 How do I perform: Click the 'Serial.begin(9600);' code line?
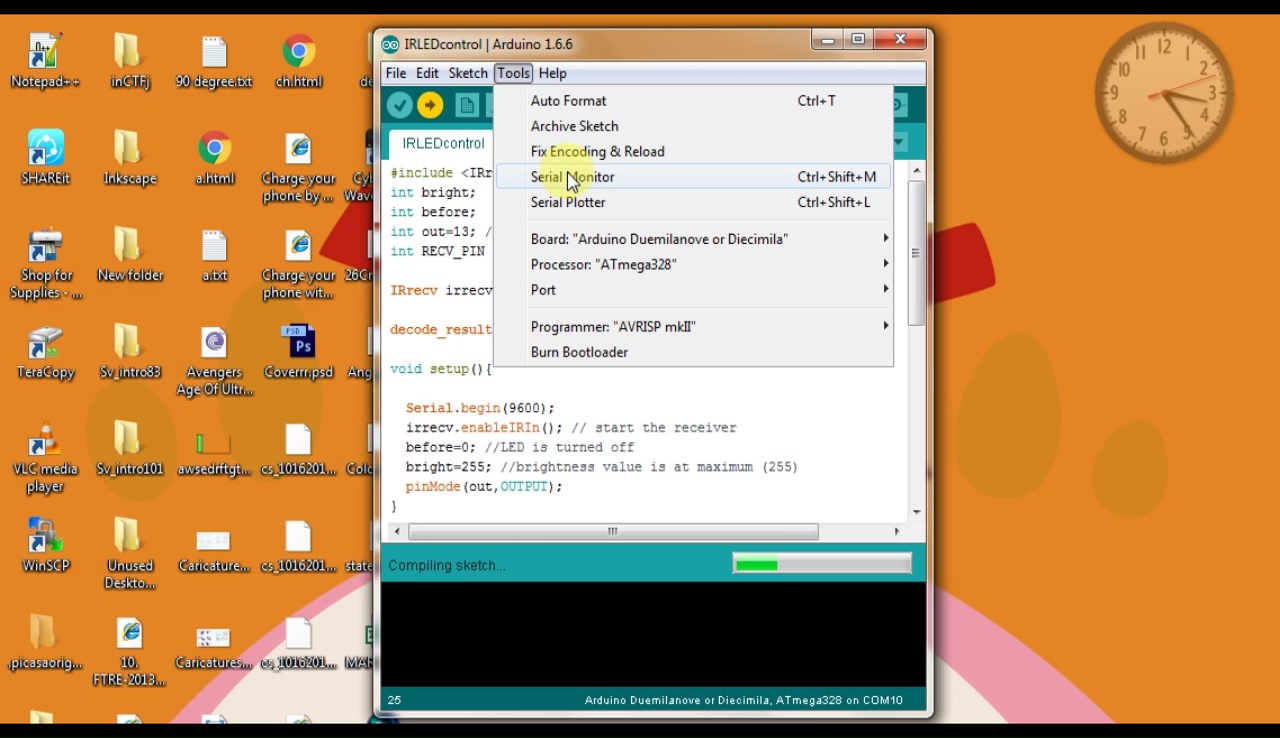point(480,408)
